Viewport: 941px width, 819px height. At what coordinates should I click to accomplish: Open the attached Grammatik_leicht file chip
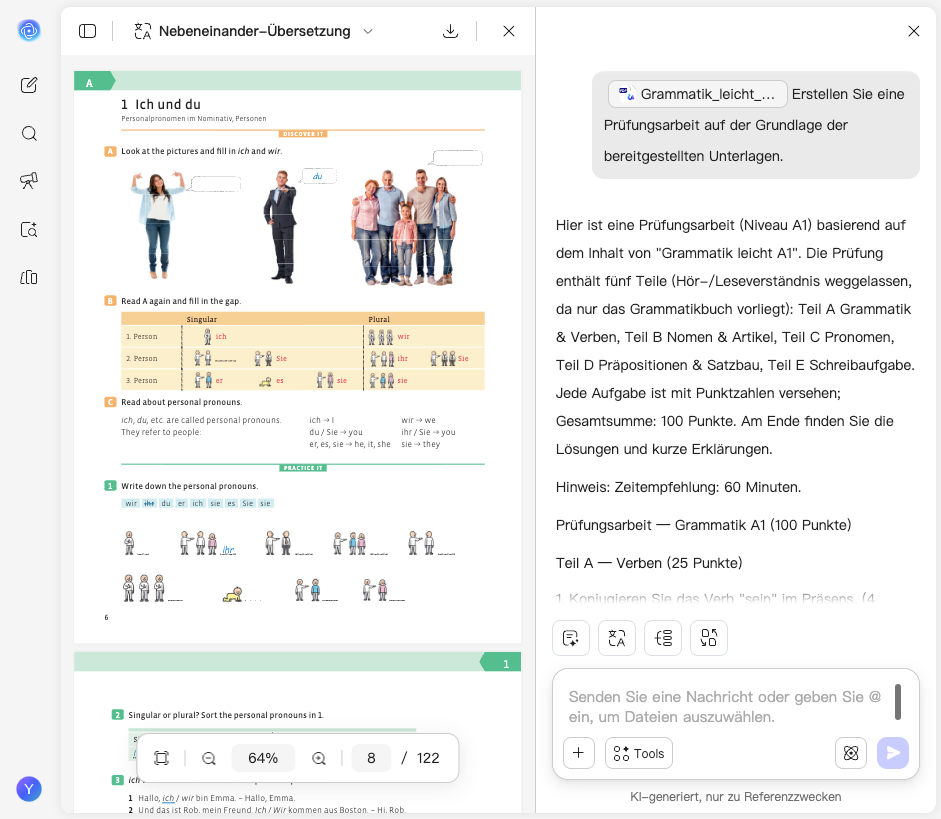click(x=697, y=94)
